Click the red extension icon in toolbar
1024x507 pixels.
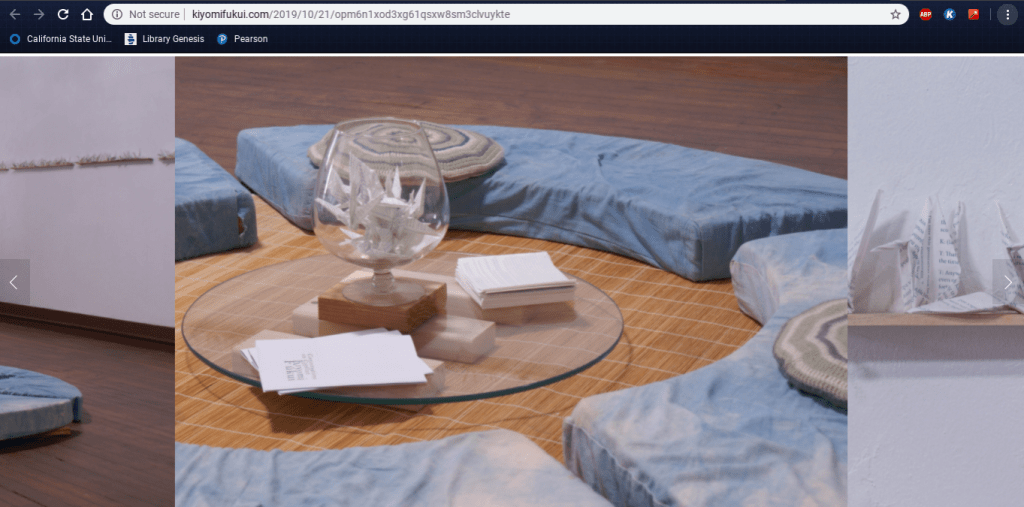pos(973,15)
